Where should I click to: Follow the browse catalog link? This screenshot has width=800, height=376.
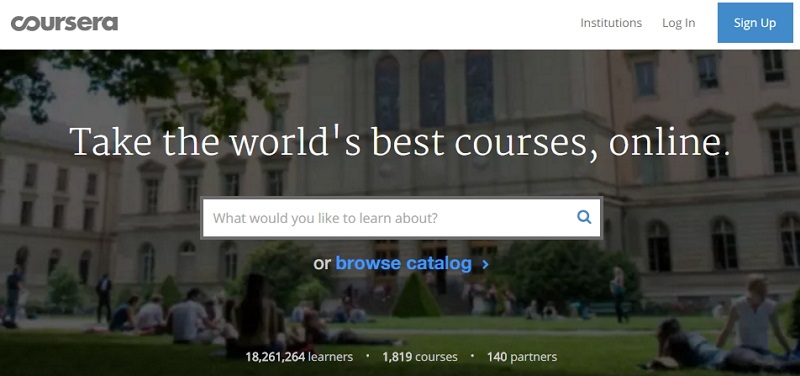click(404, 263)
